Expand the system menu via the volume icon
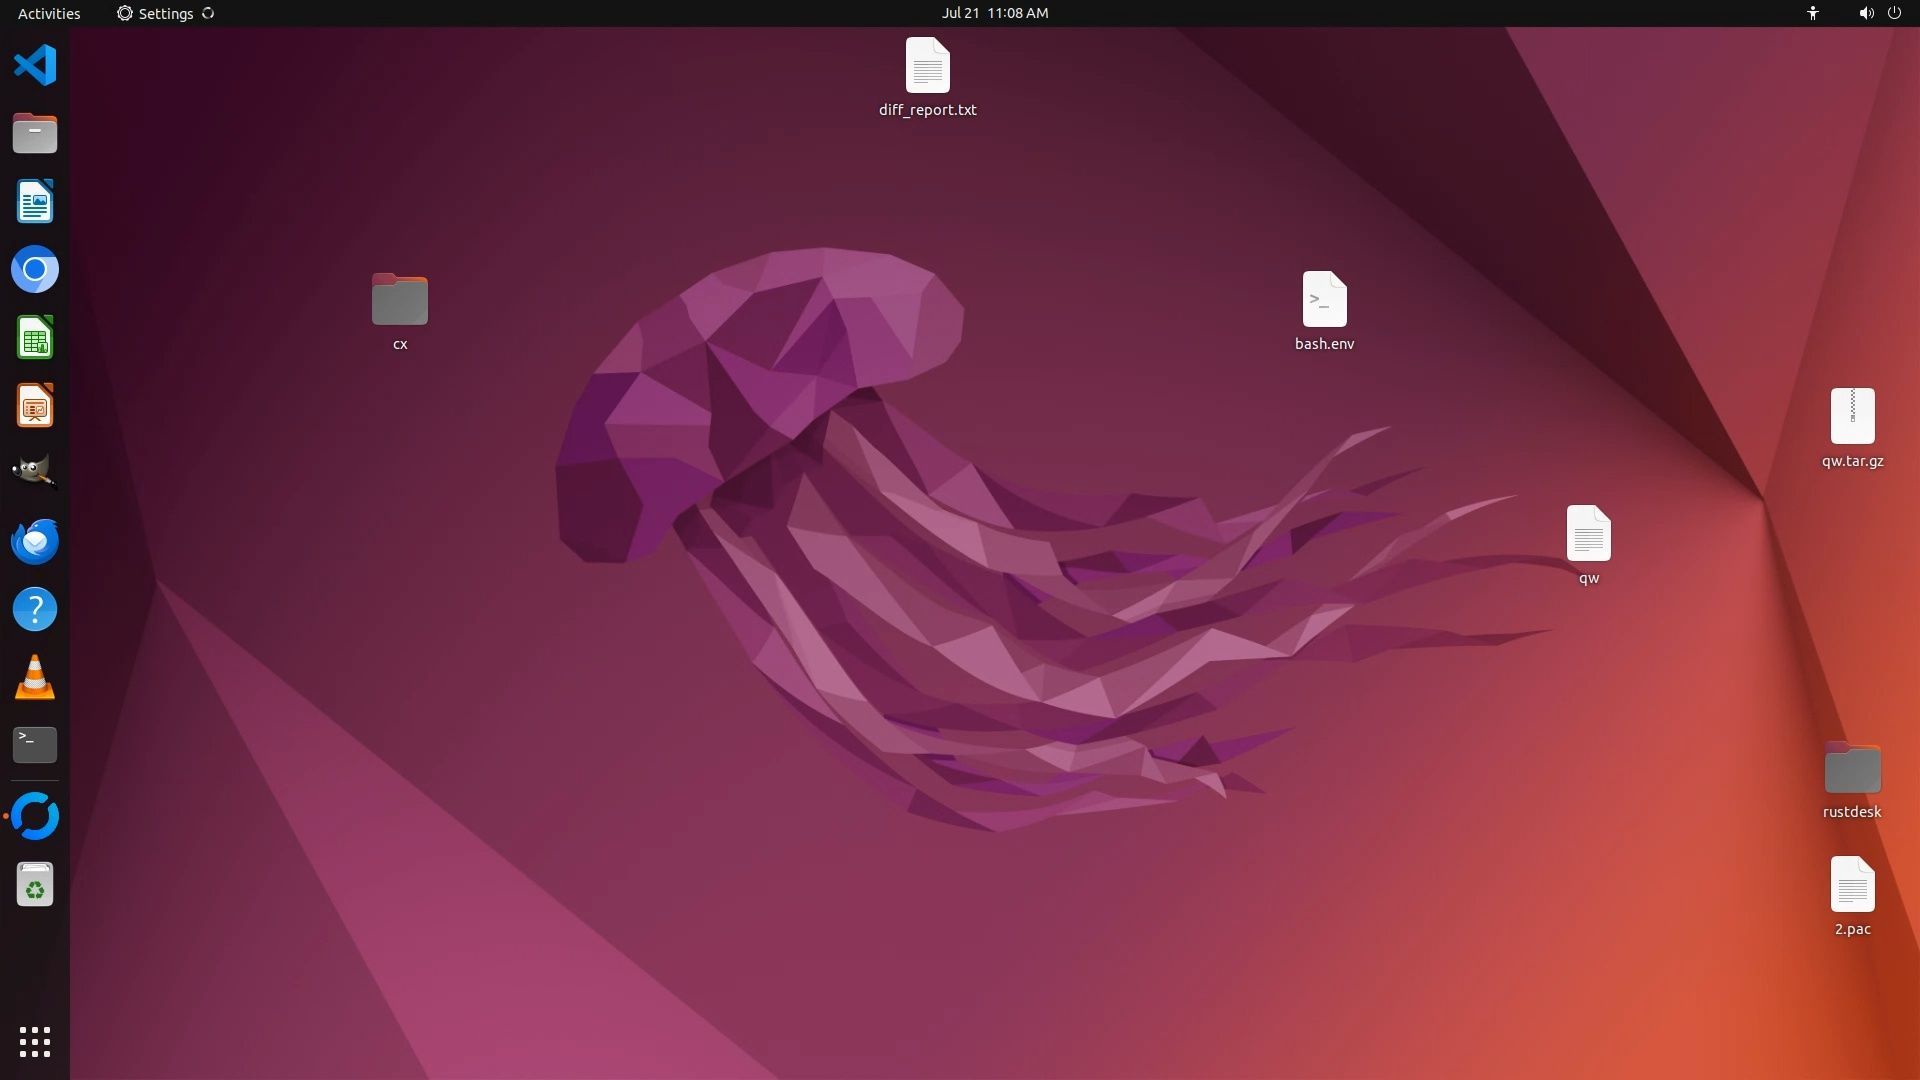The height and width of the screenshot is (1080, 1920). click(x=1865, y=13)
